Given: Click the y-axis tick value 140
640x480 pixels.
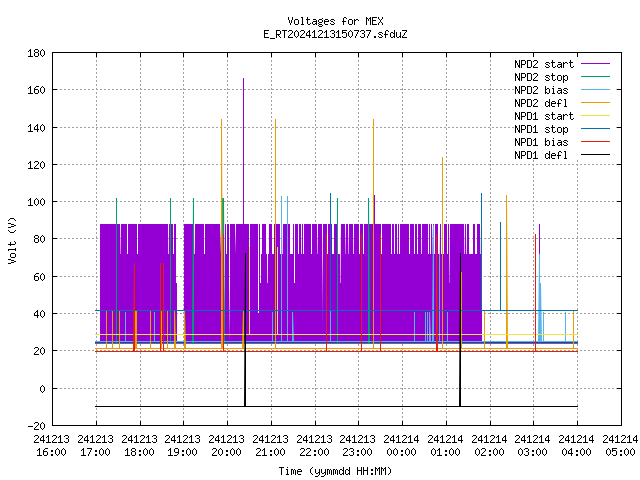Looking at the screenshot, I should tap(36, 128).
